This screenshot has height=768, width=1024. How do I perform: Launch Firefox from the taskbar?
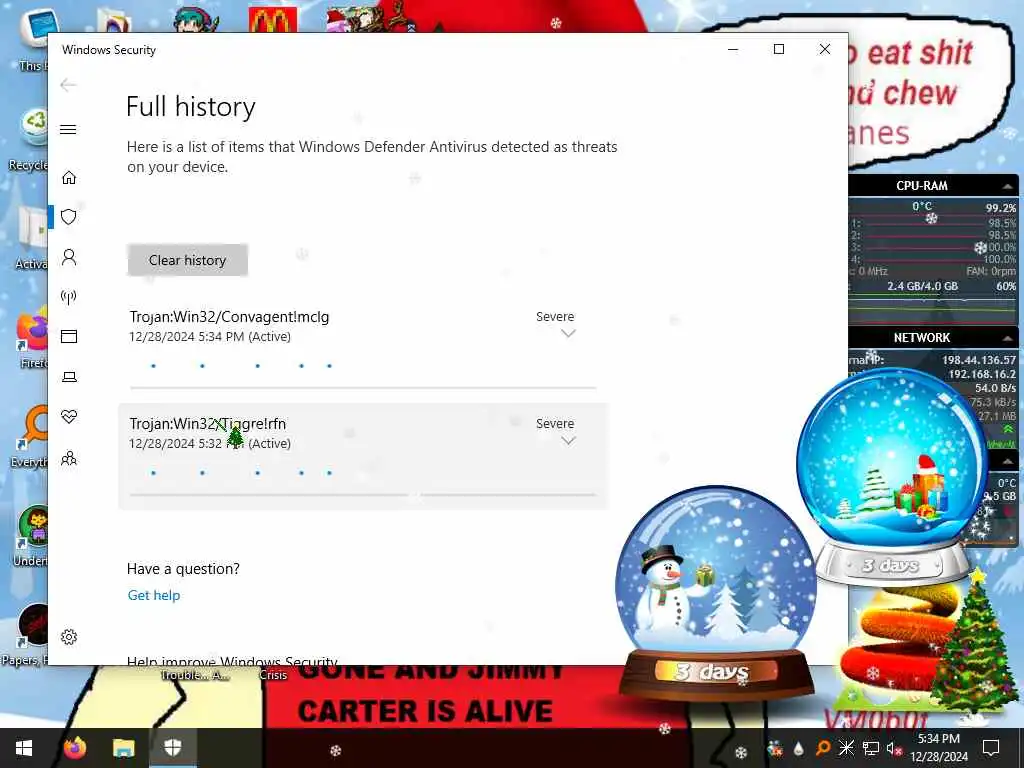[x=75, y=748]
